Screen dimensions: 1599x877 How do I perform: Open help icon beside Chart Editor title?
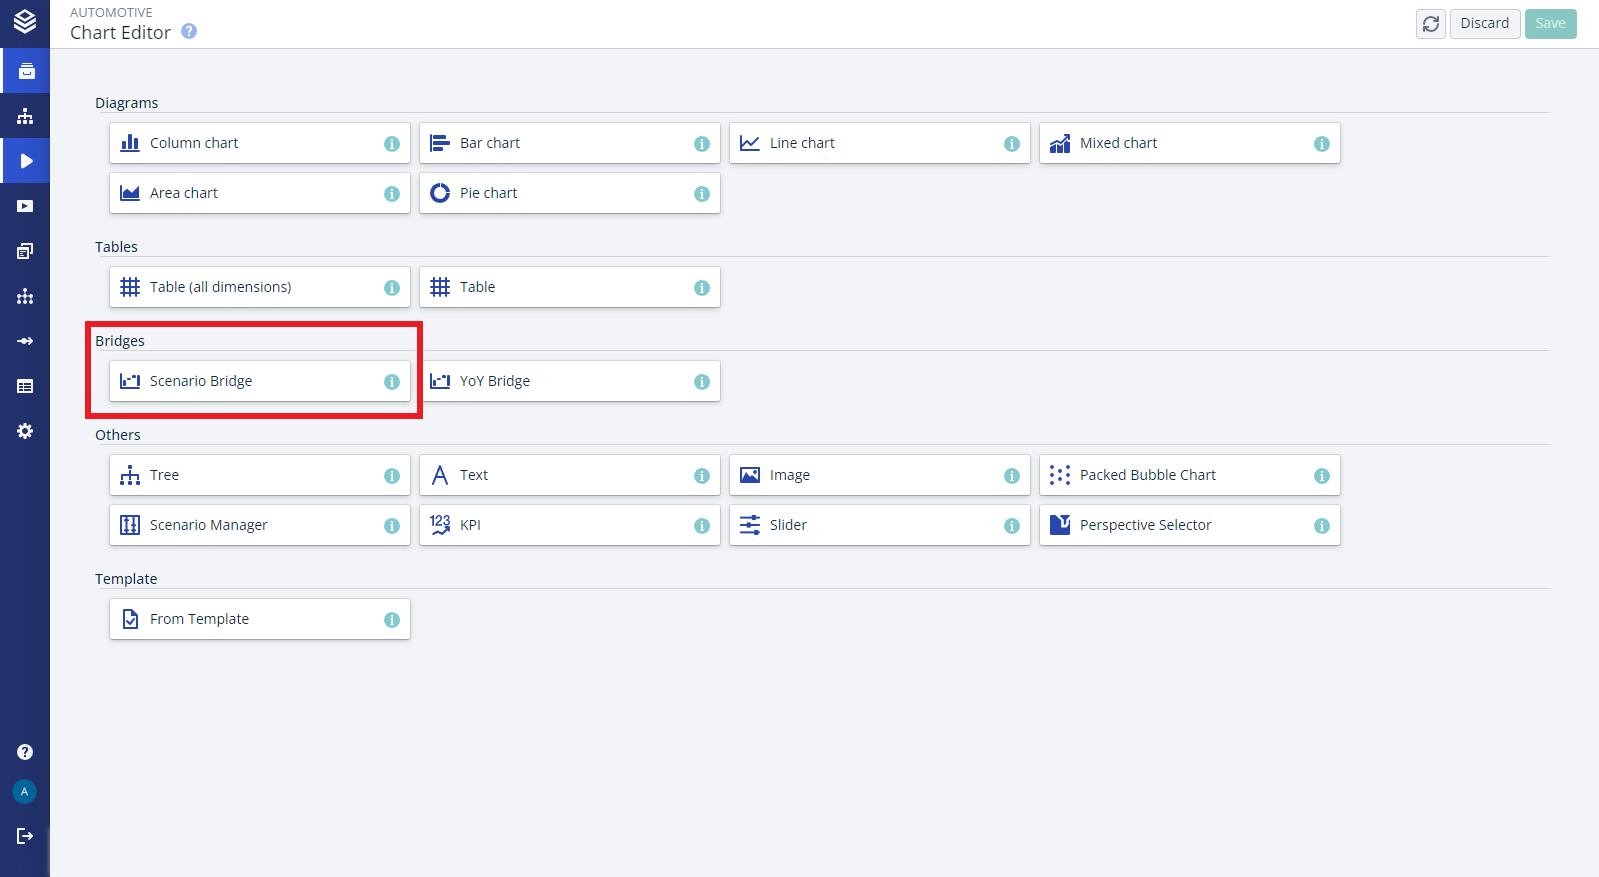point(189,32)
